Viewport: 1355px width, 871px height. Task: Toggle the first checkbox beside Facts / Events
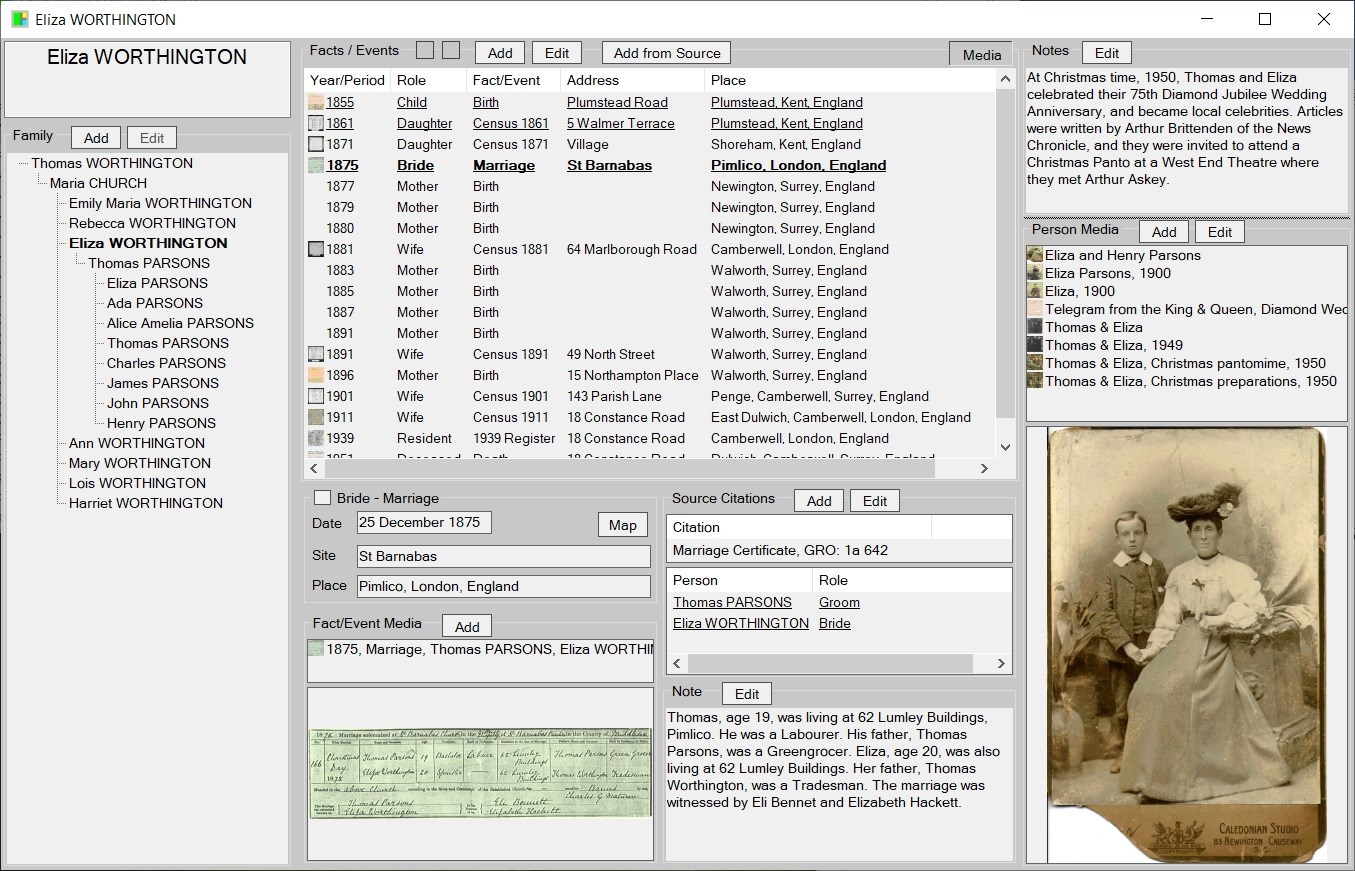(x=425, y=51)
